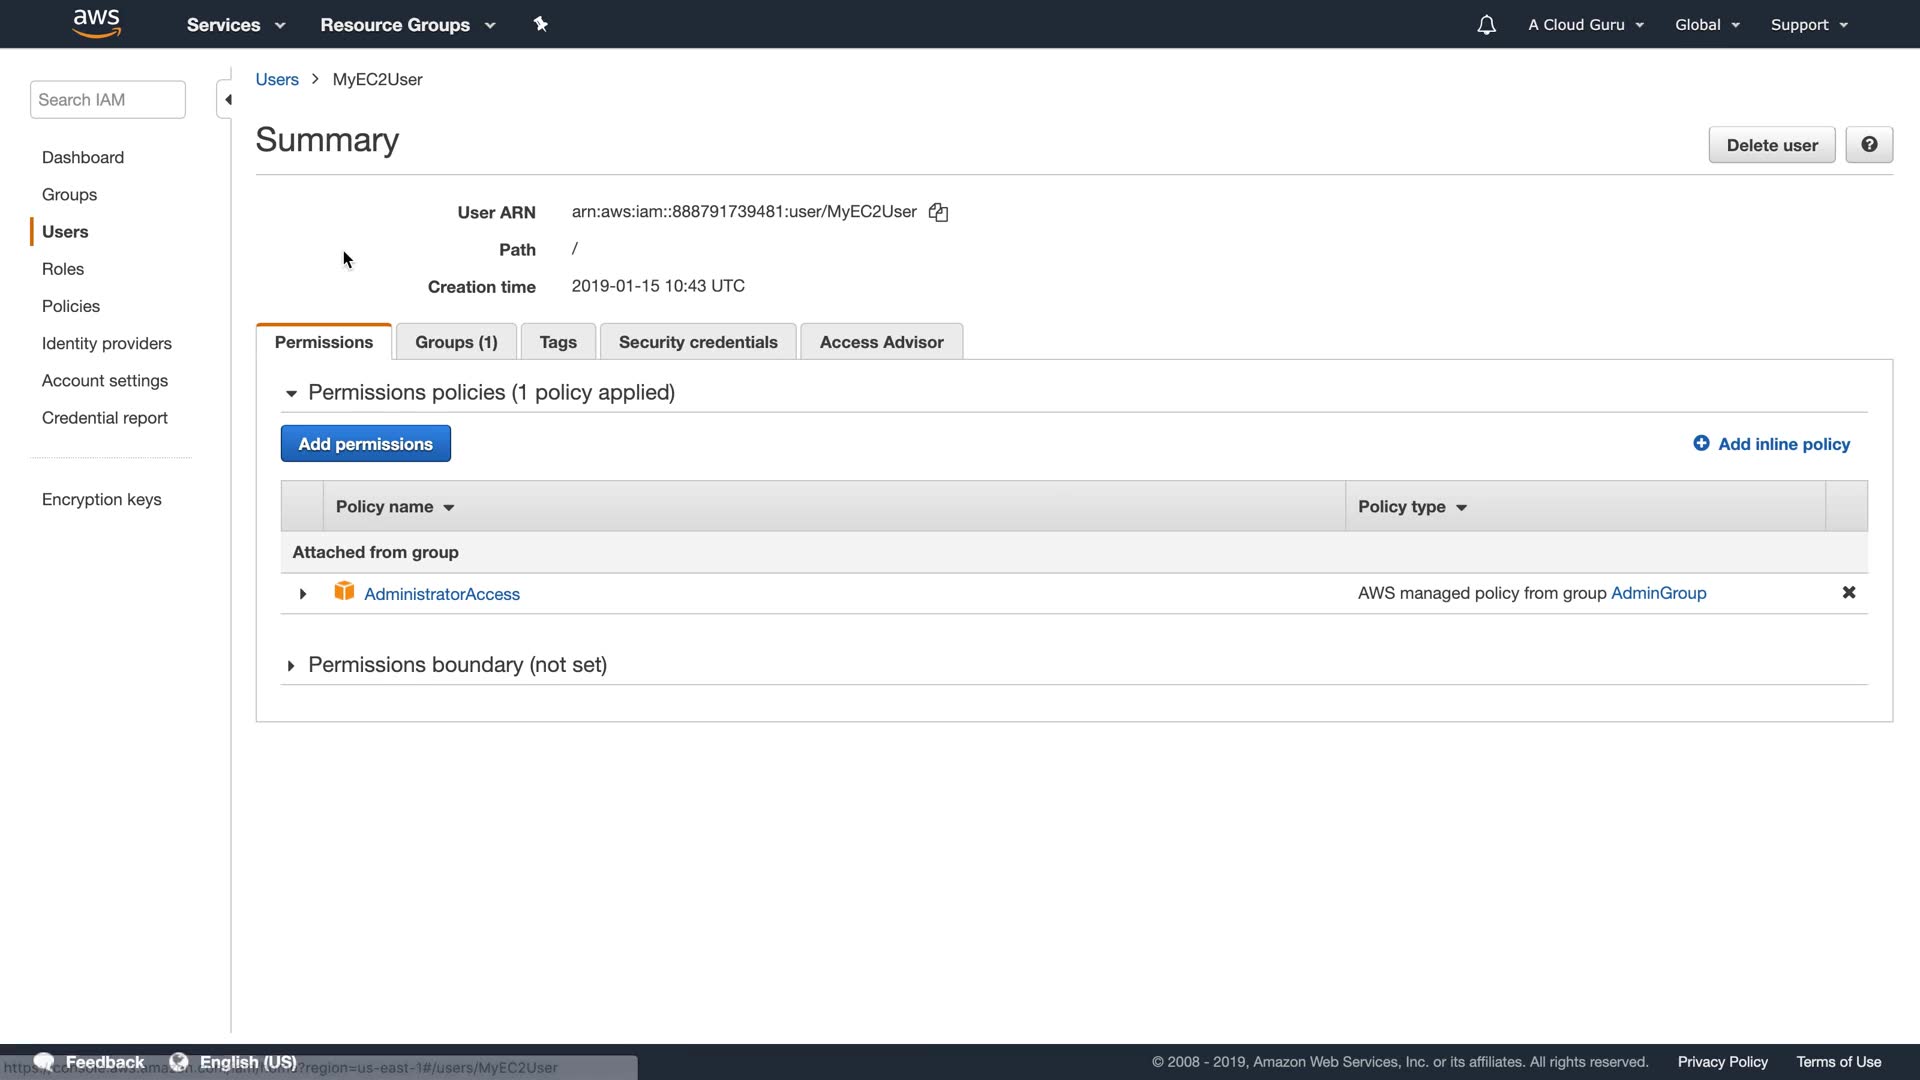
Task: Click the Add permissions button
Action: [365, 444]
